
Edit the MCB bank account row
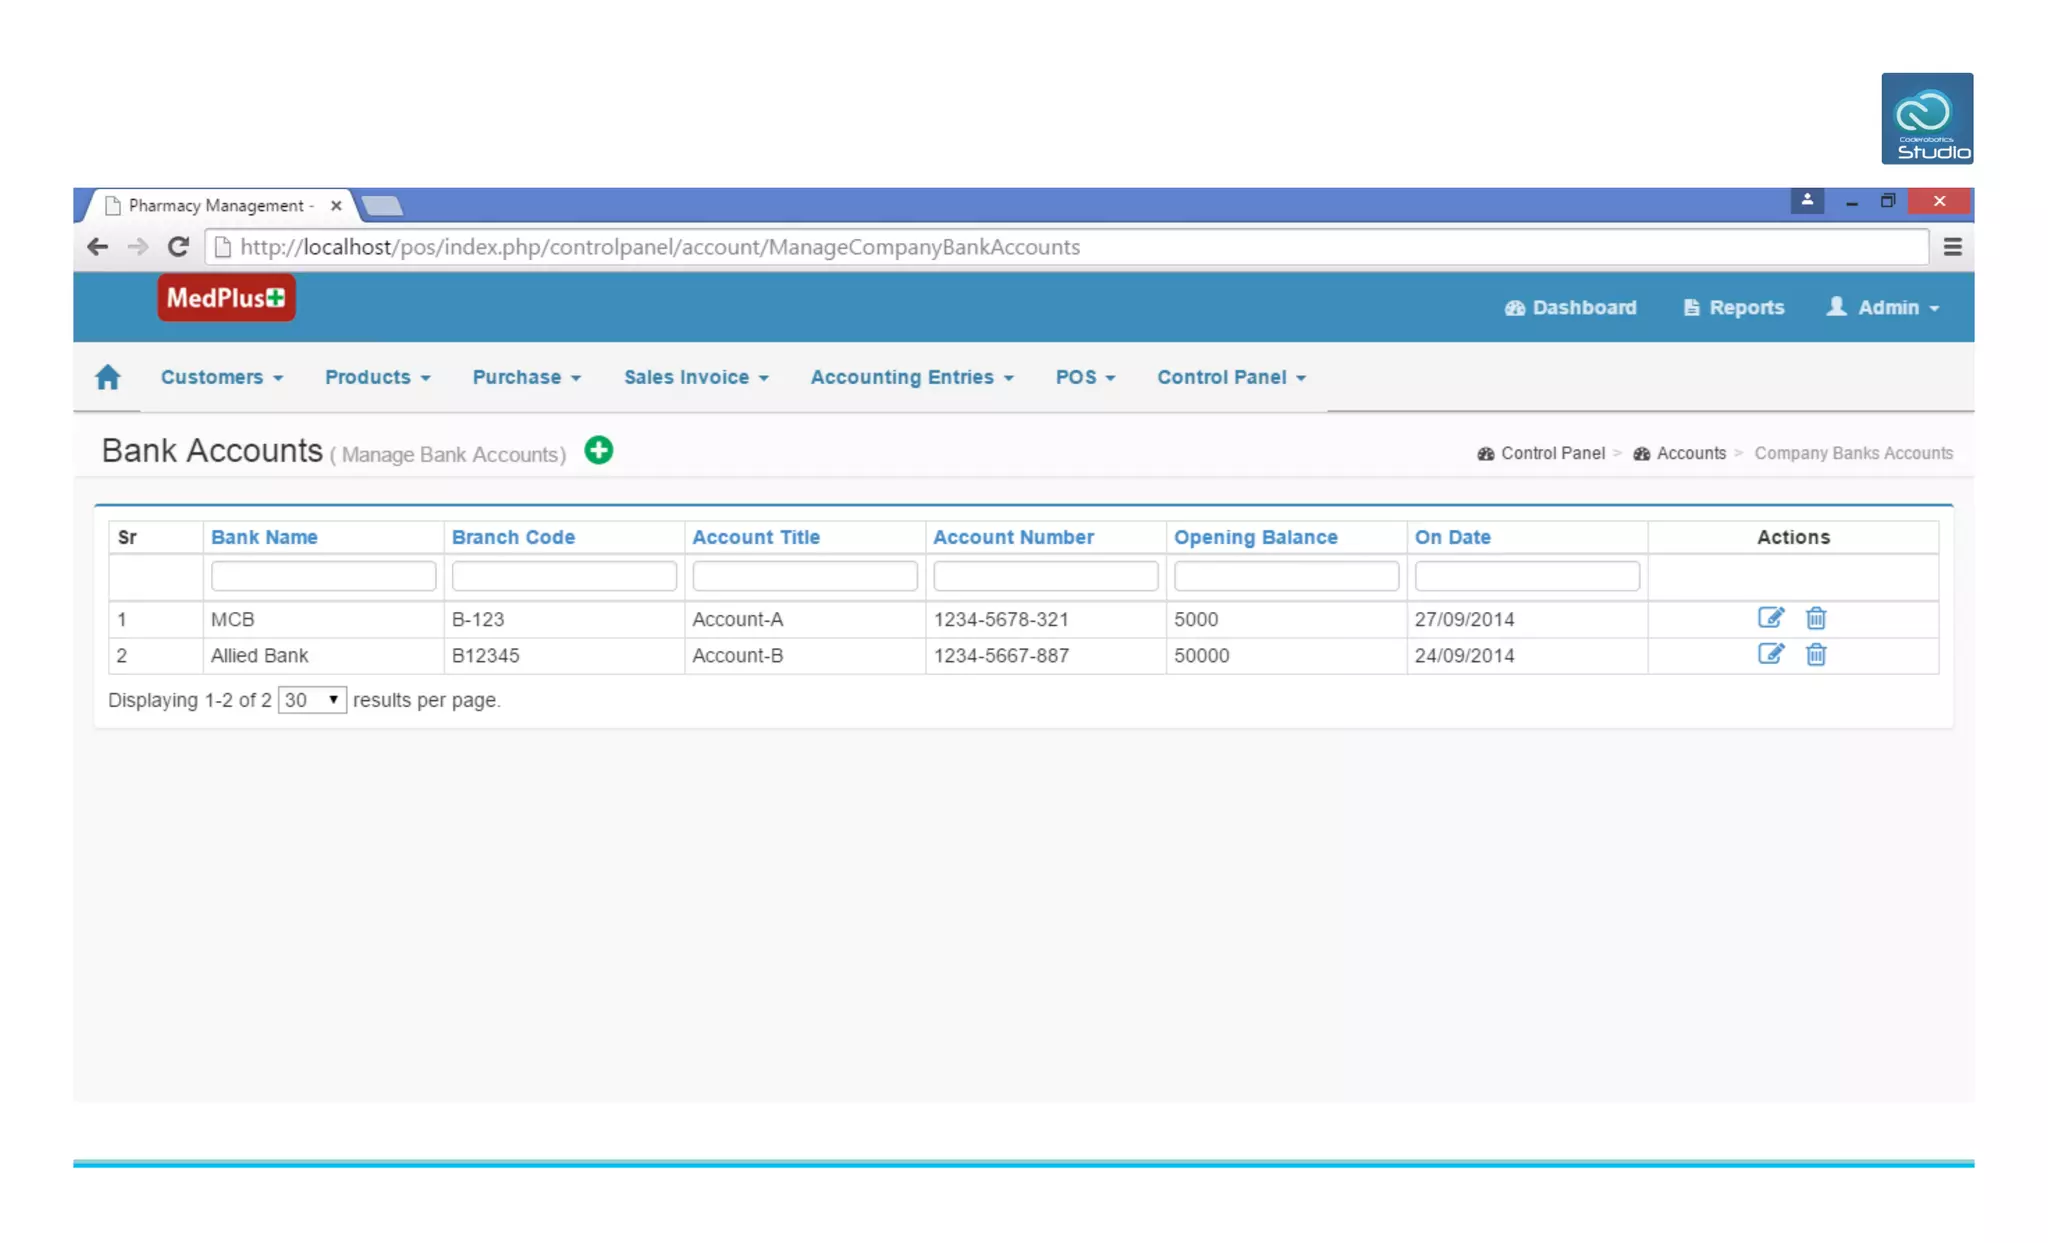(1770, 618)
